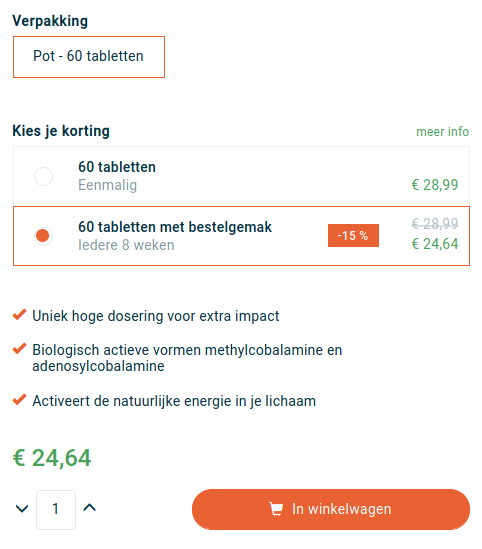The width and height of the screenshot is (482, 549).
Task: Select the 'Eenmalig' radio button
Action: [x=43, y=176]
